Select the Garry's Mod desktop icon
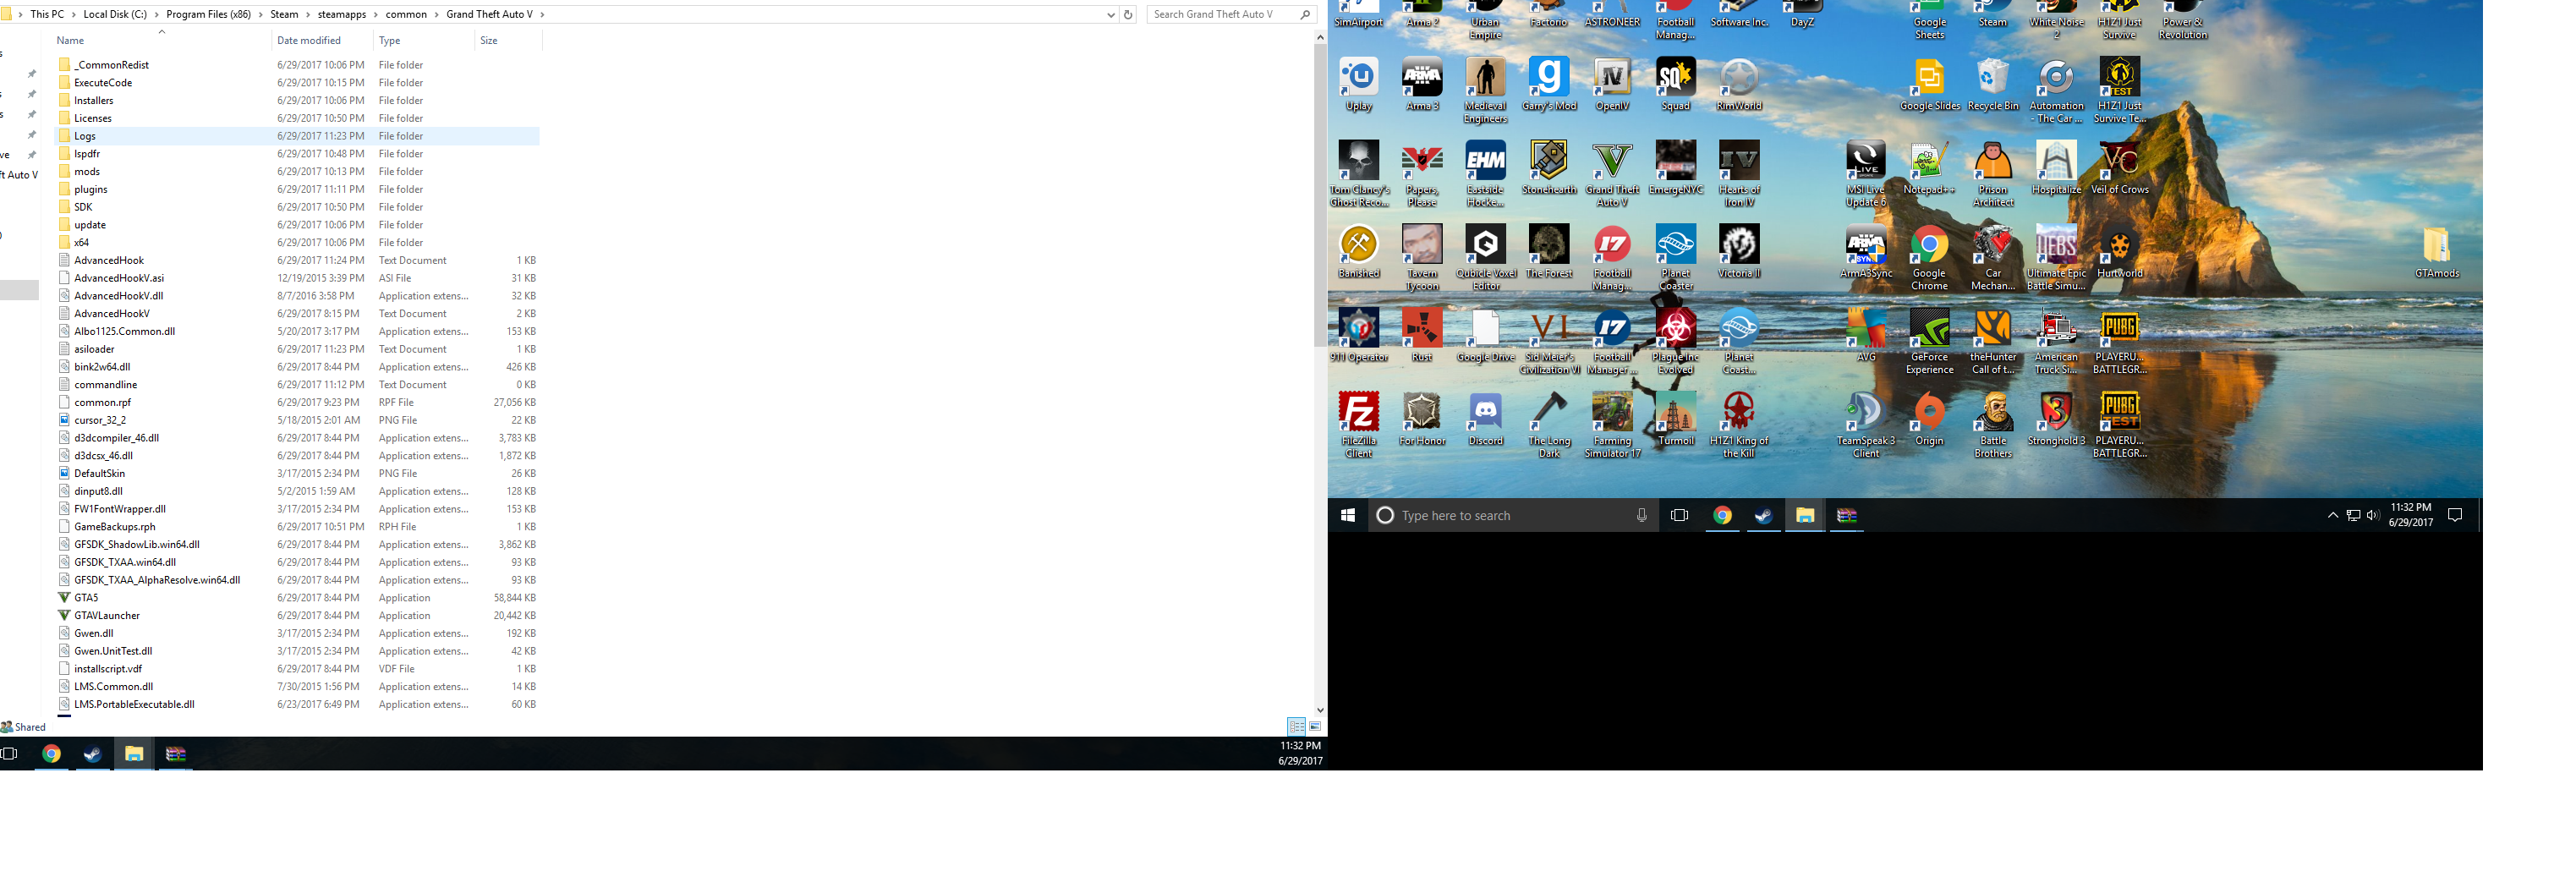Image resolution: width=2576 pixels, height=888 pixels. click(1549, 84)
